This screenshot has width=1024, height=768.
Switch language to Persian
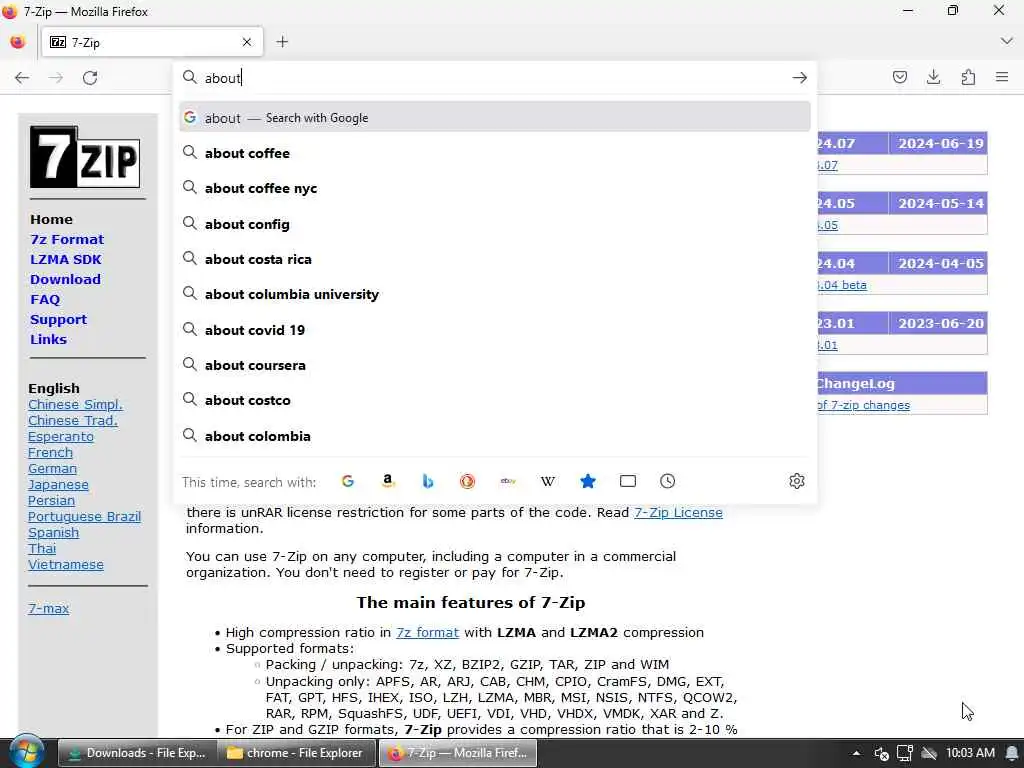(51, 501)
